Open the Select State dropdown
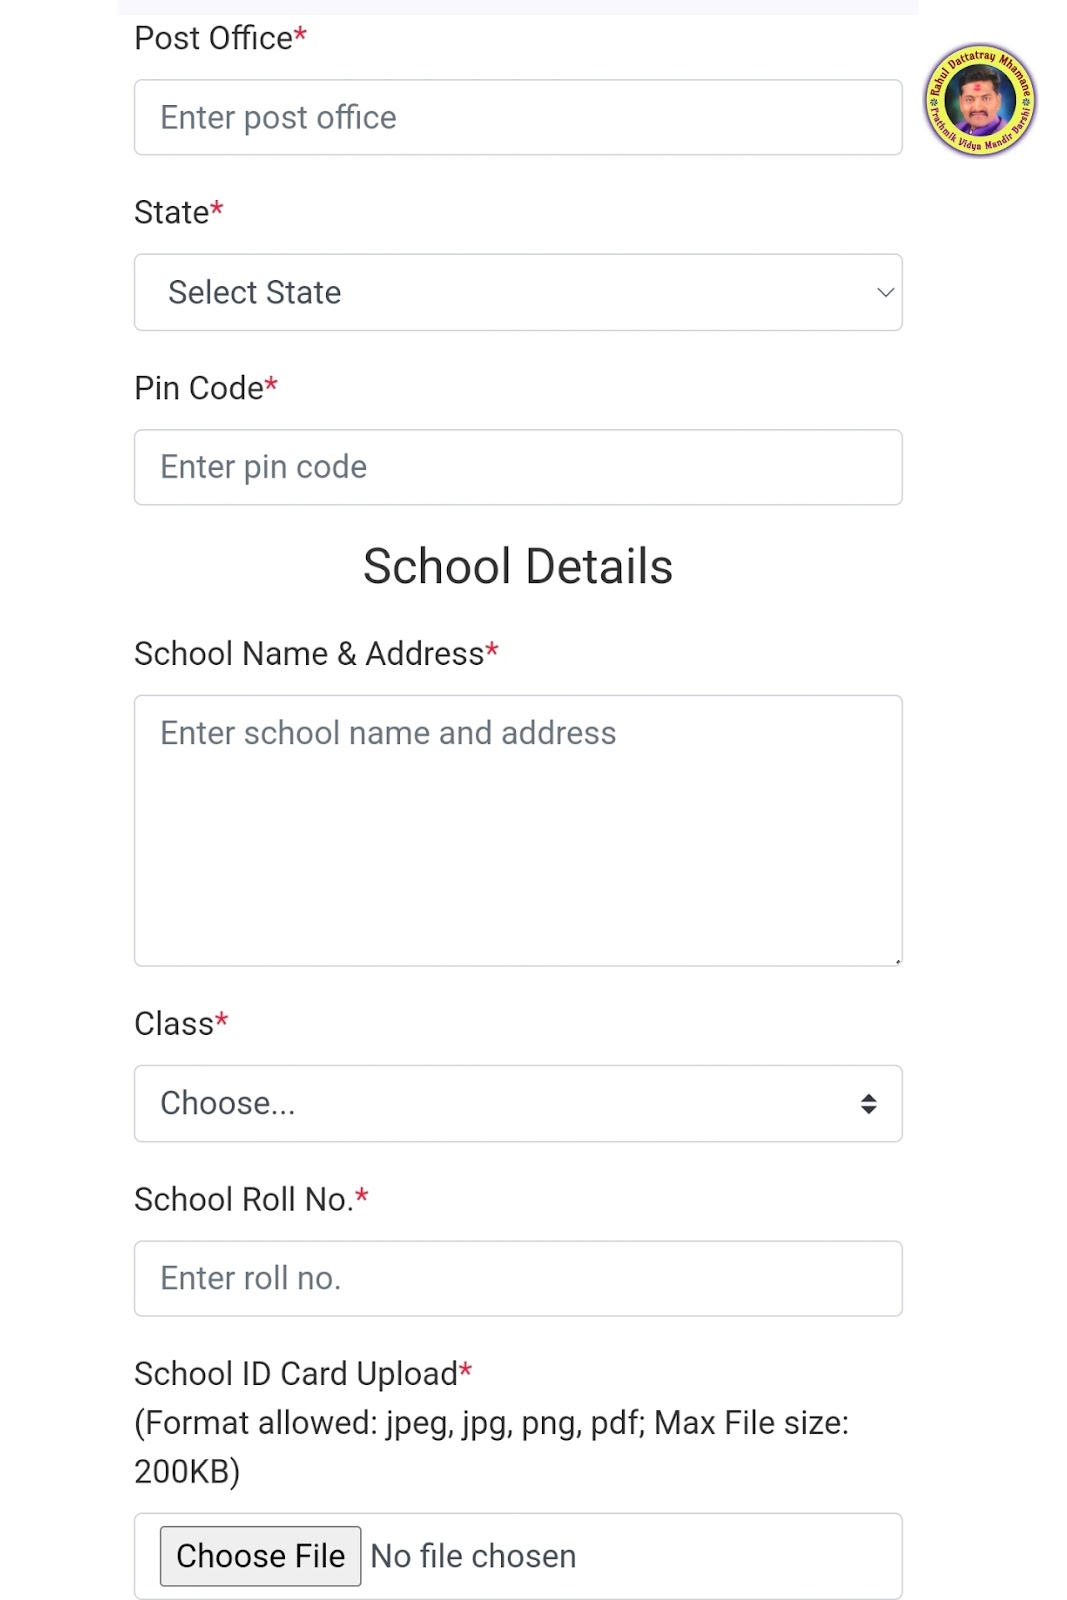Image resolution: width=1067 pixels, height=1600 pixels. point(518,292)
